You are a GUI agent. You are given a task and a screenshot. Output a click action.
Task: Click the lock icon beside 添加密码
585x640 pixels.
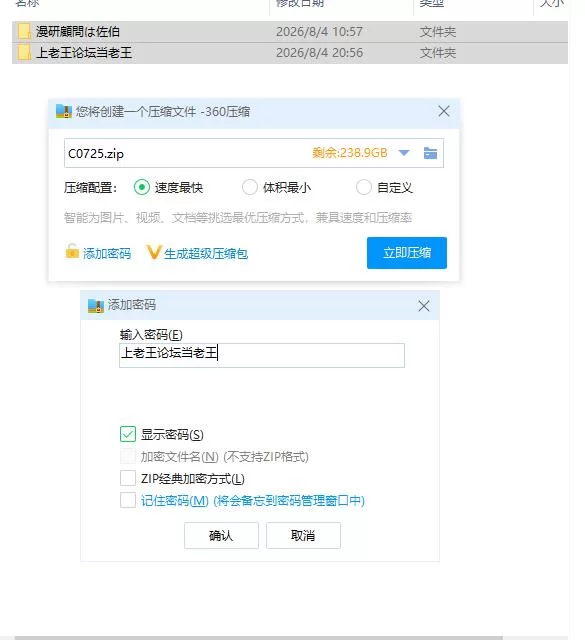(72, 251)
